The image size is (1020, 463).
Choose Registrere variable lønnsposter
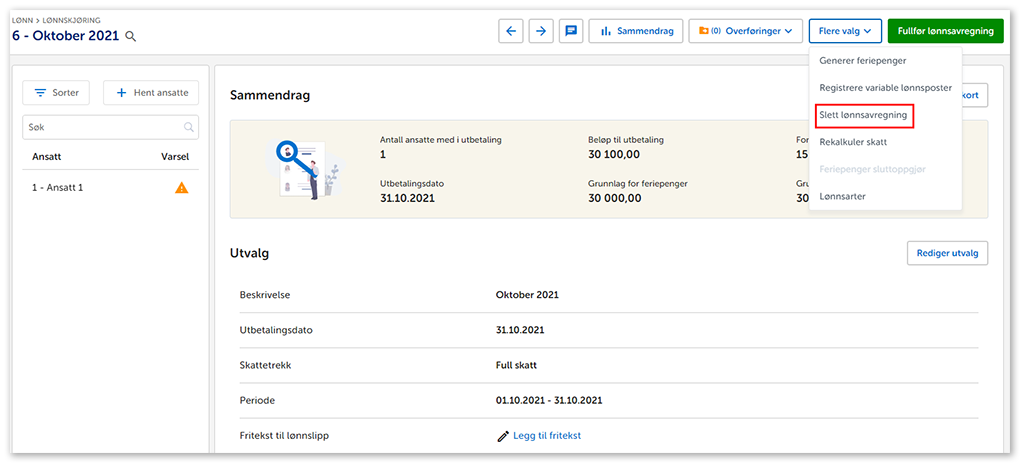pos(885,88)
